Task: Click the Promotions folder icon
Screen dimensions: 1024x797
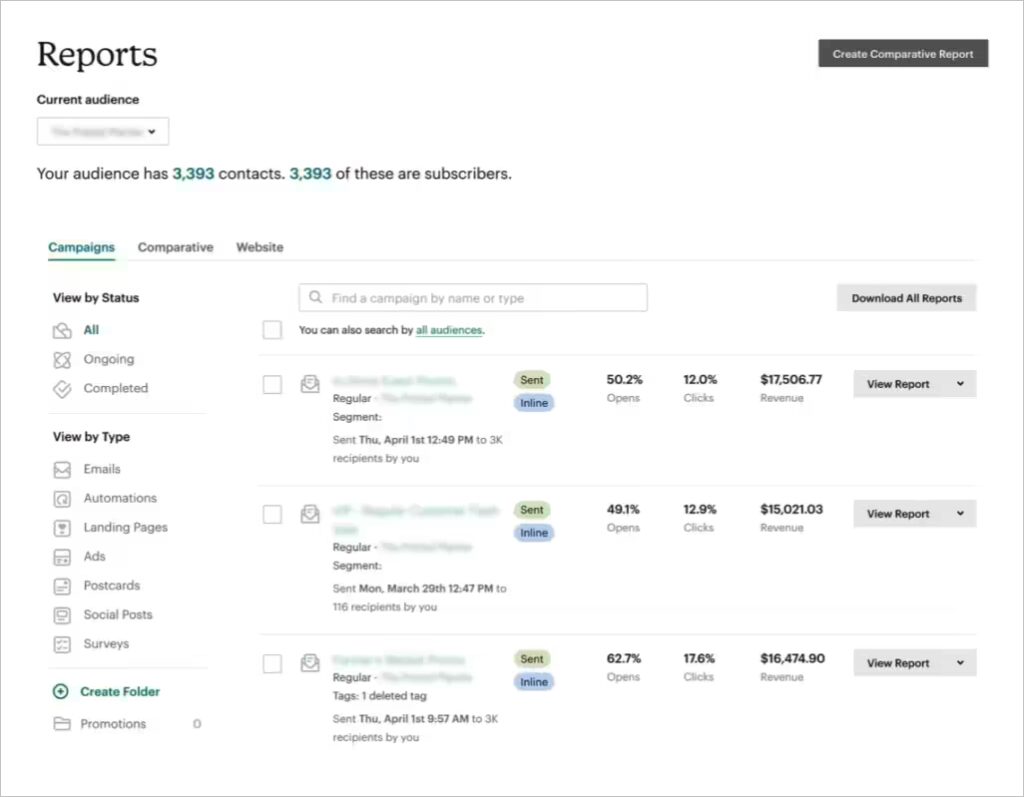Action: 61,723
